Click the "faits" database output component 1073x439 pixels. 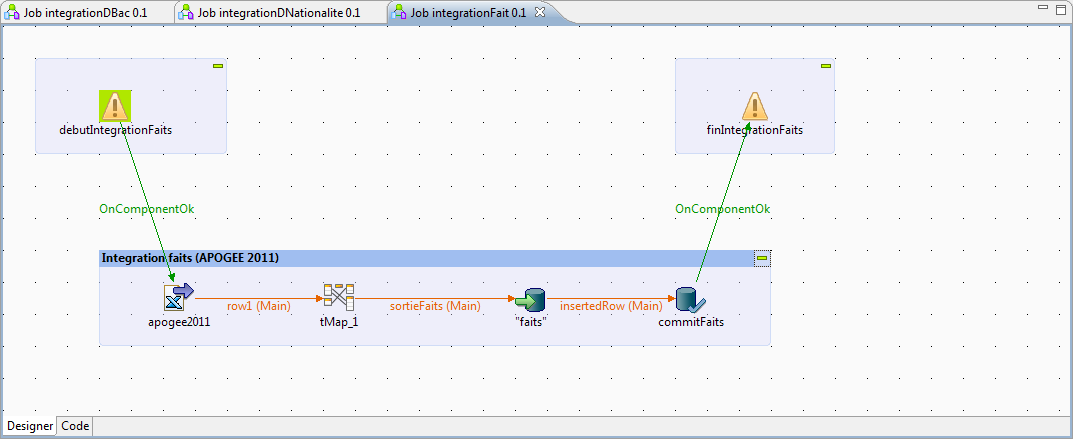(529, 298)
